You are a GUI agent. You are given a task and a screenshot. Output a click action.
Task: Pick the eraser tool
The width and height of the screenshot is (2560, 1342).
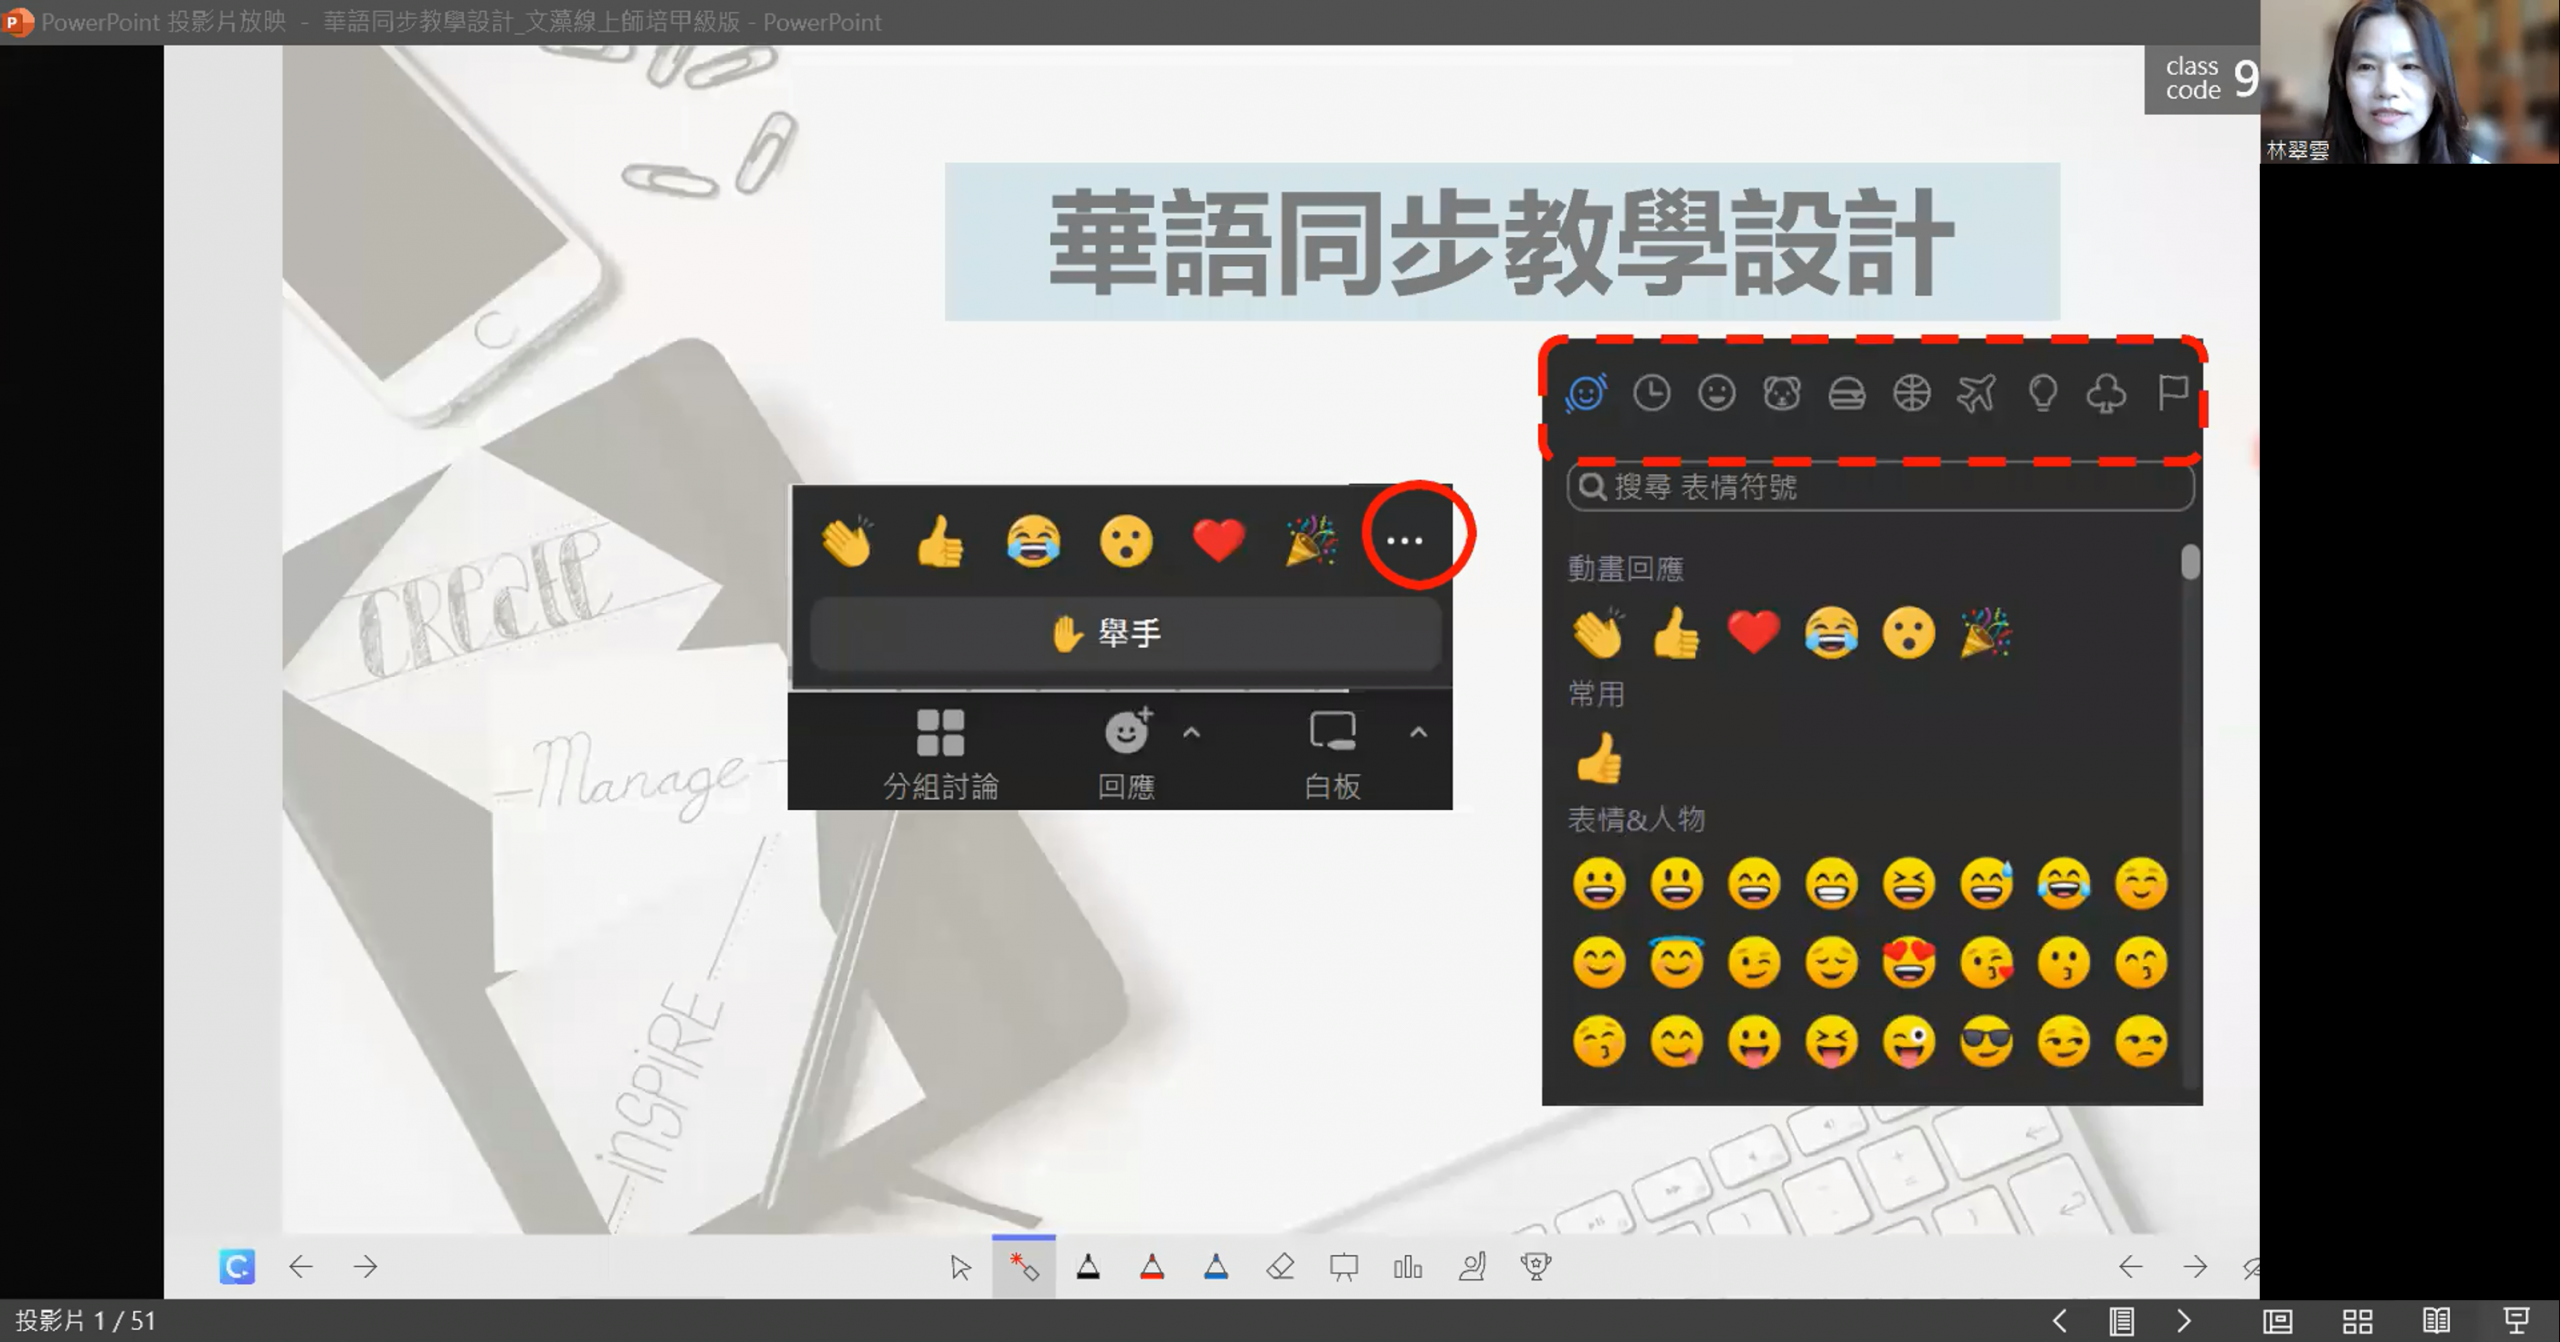click(1280, 1267)
